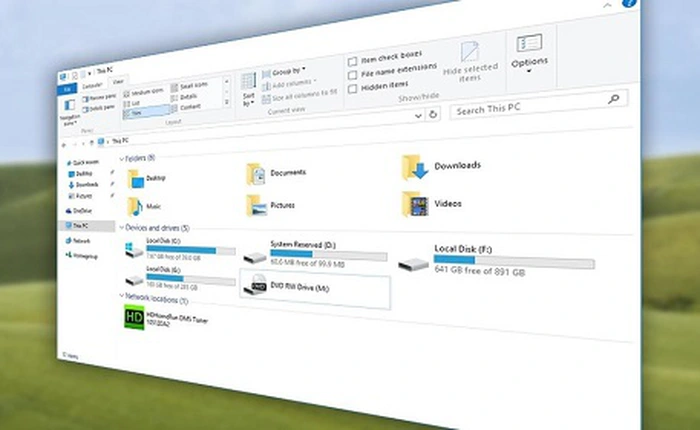Viewport: 700px width, 430px height.
Task: Switch to the View tab
Action: [118, 82]
